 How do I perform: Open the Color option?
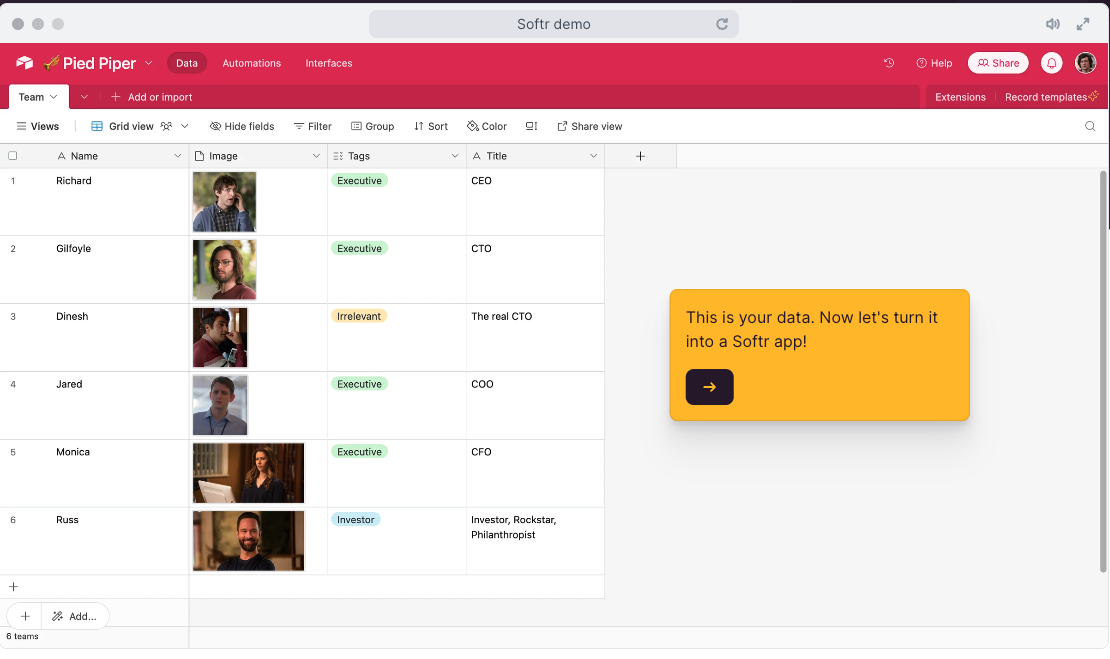[x=487, y=126]
